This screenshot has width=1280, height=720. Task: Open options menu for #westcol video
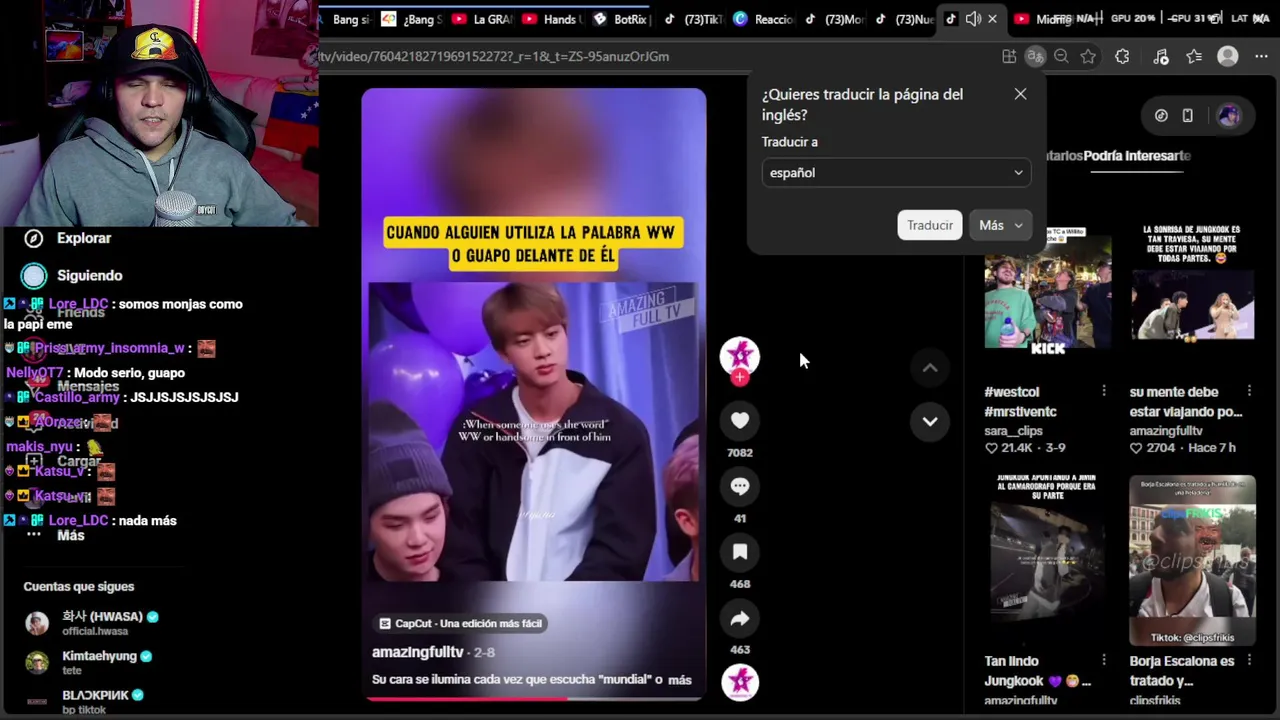point(1104,391)
